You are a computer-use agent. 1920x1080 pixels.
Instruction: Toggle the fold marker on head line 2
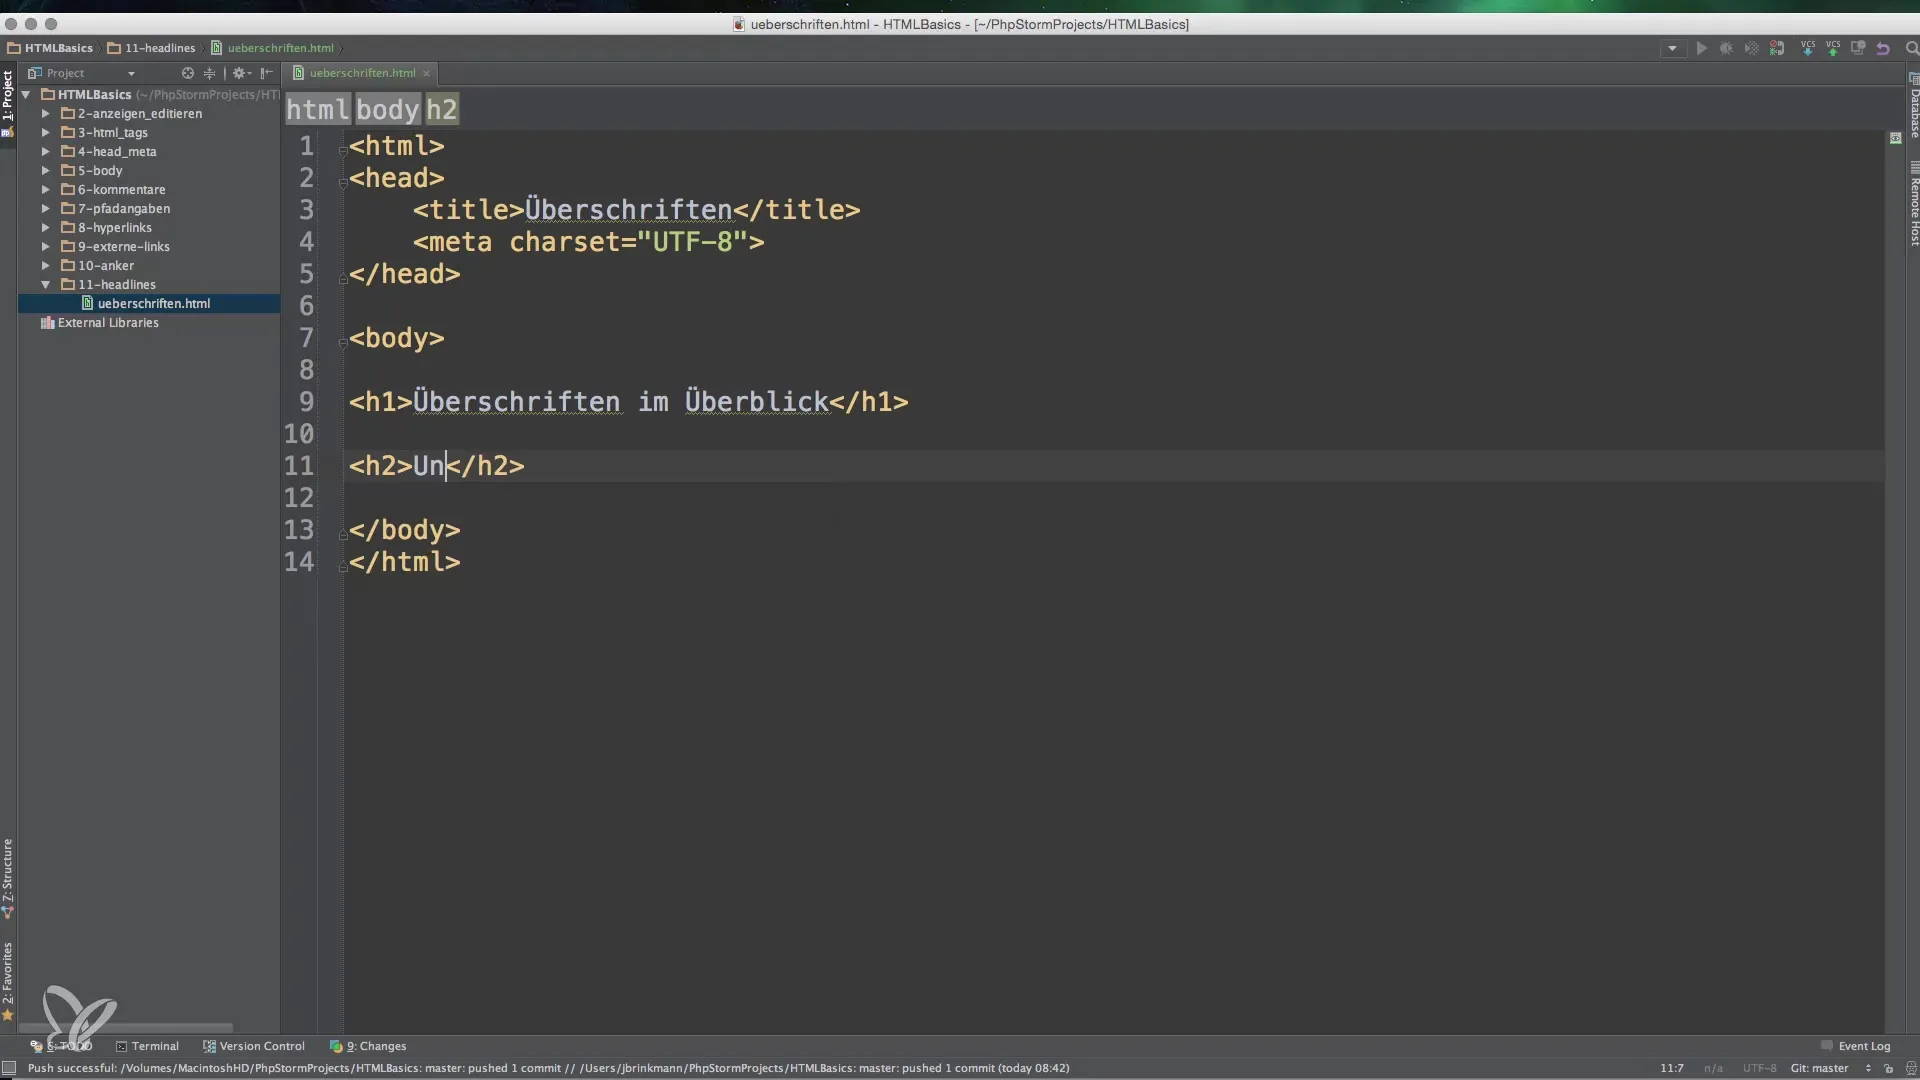pos(342,183)
